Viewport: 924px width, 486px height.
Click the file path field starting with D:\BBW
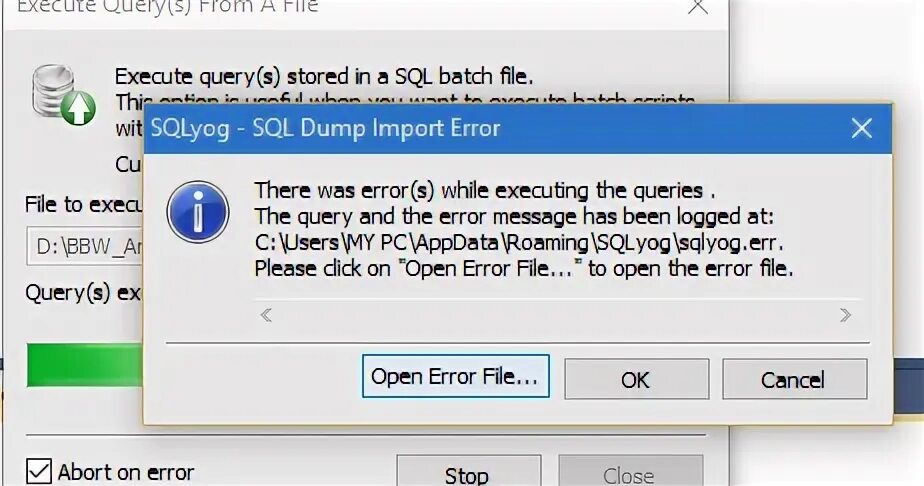85,246
